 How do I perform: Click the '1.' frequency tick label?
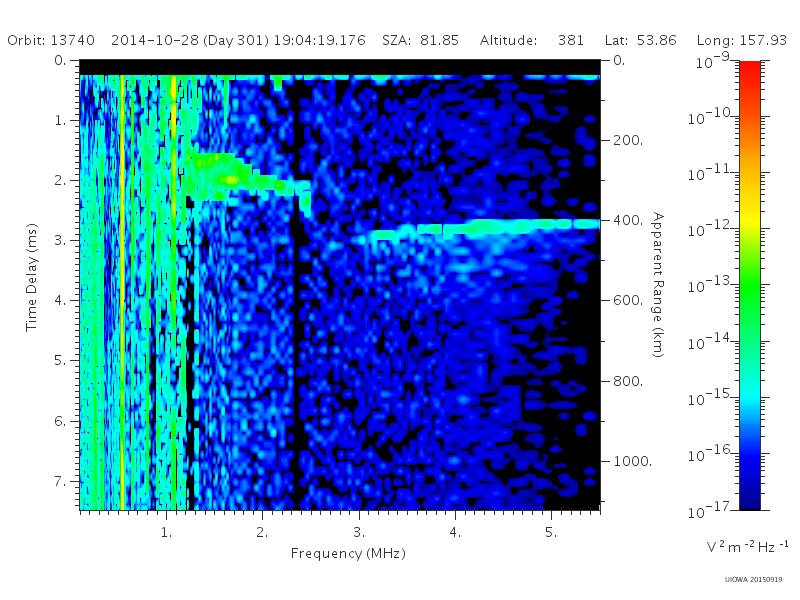[166, 532]
